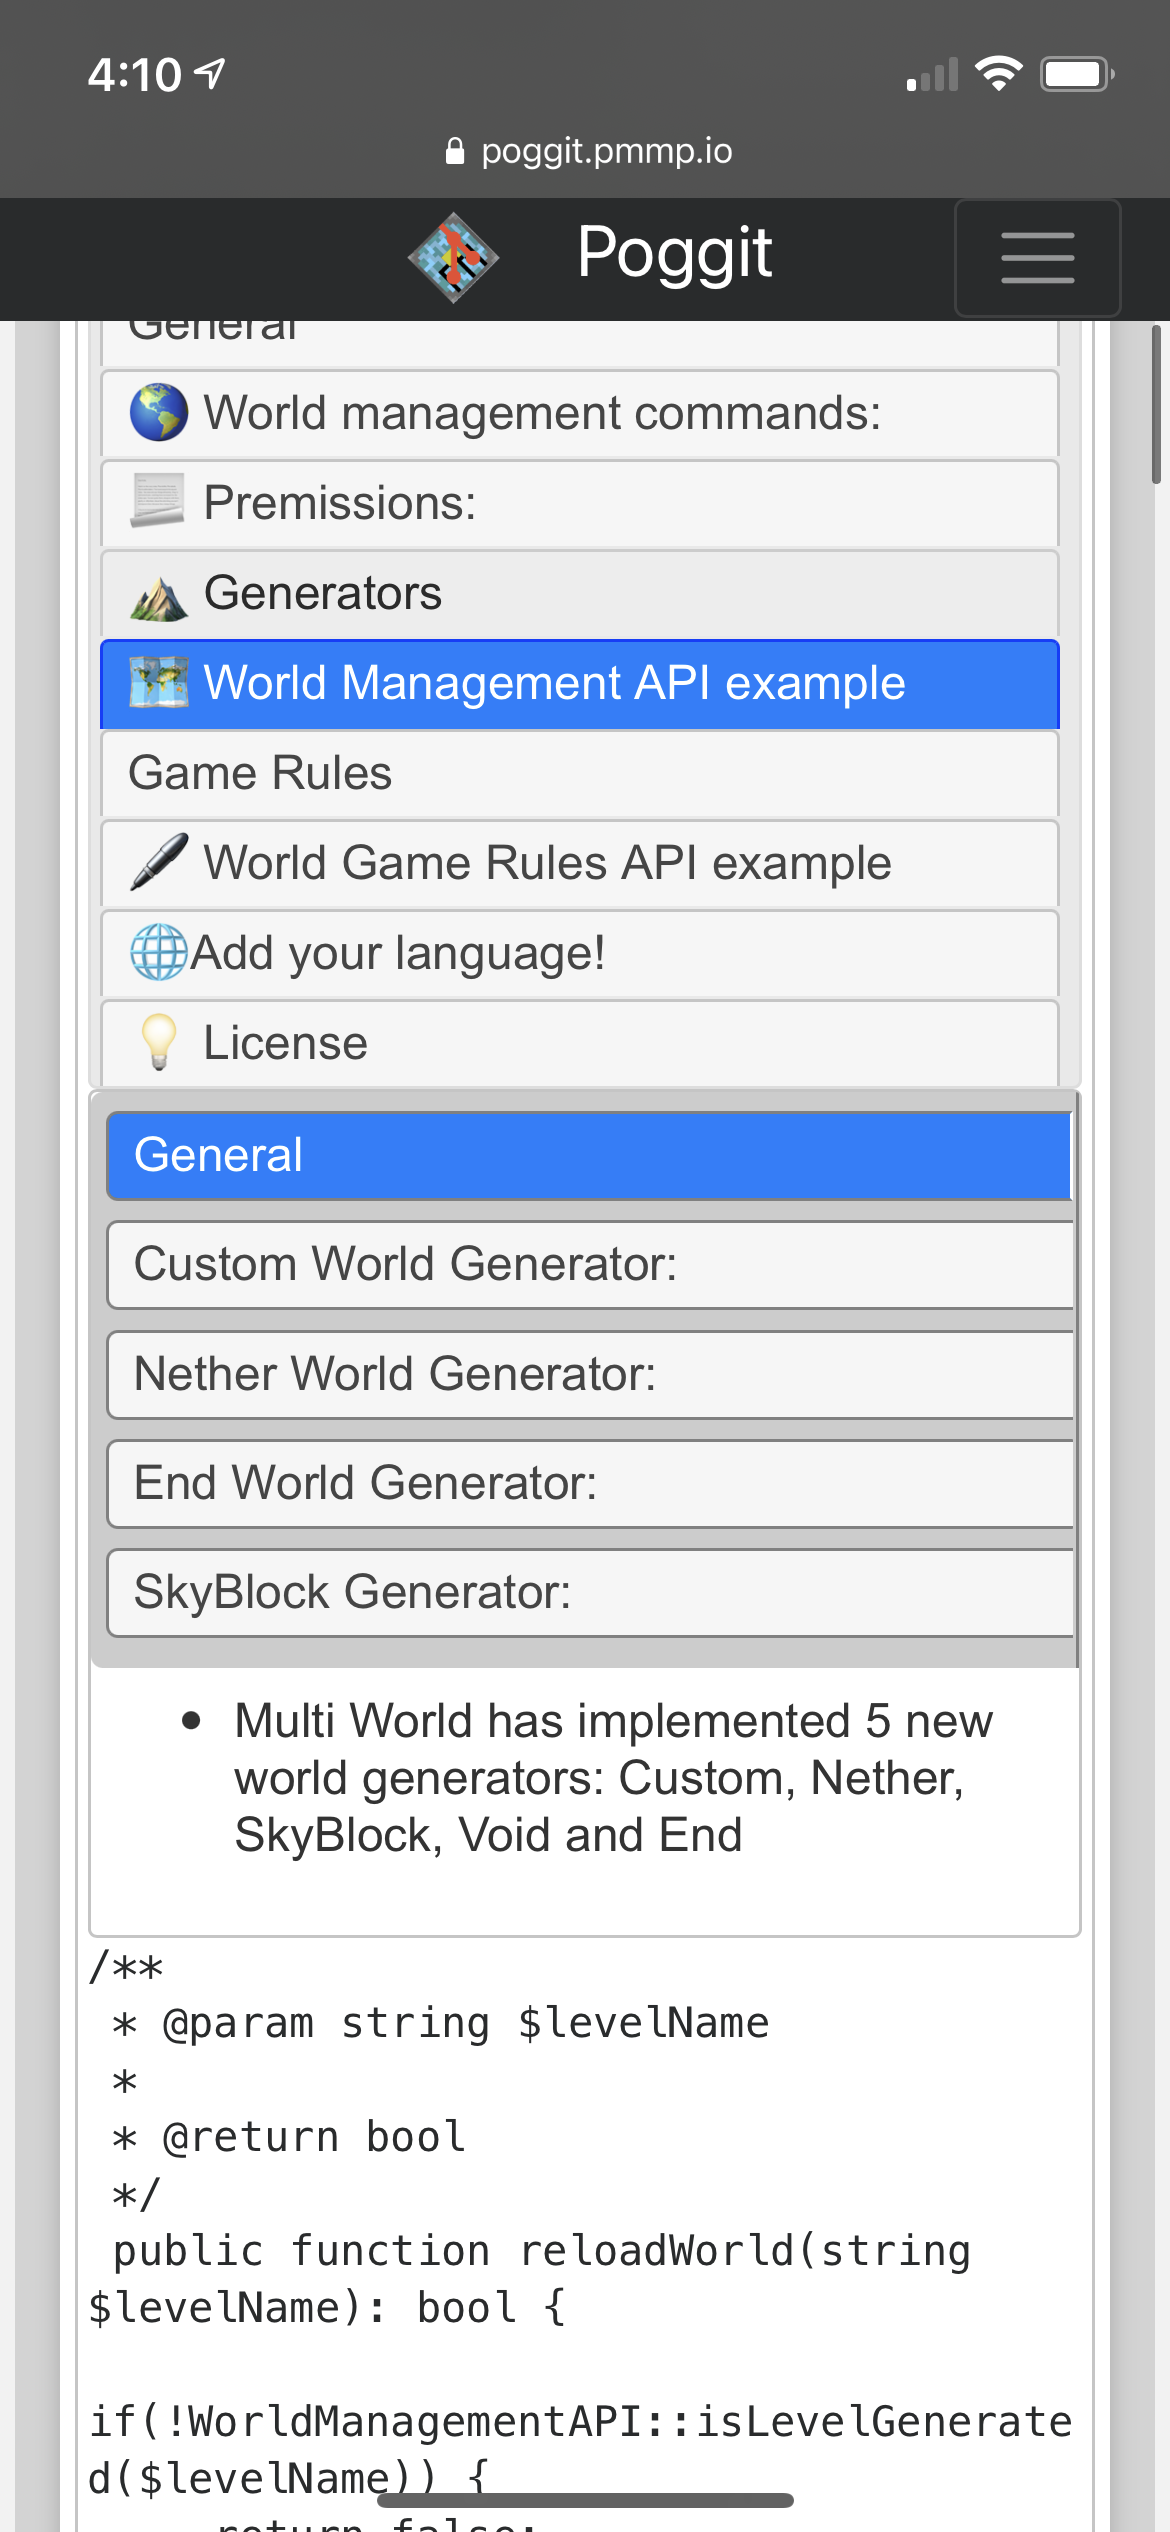
Task: Click the globe icon on World management commands
Action: [158, 413]
